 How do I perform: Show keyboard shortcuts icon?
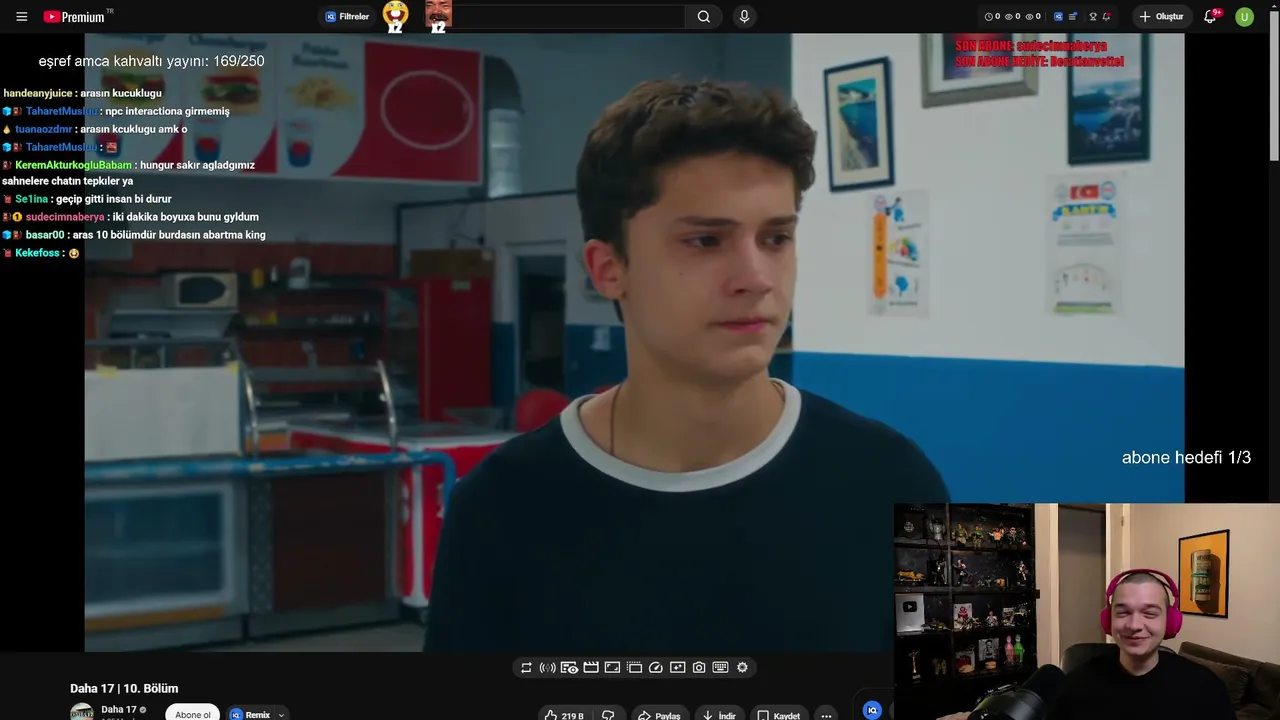click(x=720, y=668)
